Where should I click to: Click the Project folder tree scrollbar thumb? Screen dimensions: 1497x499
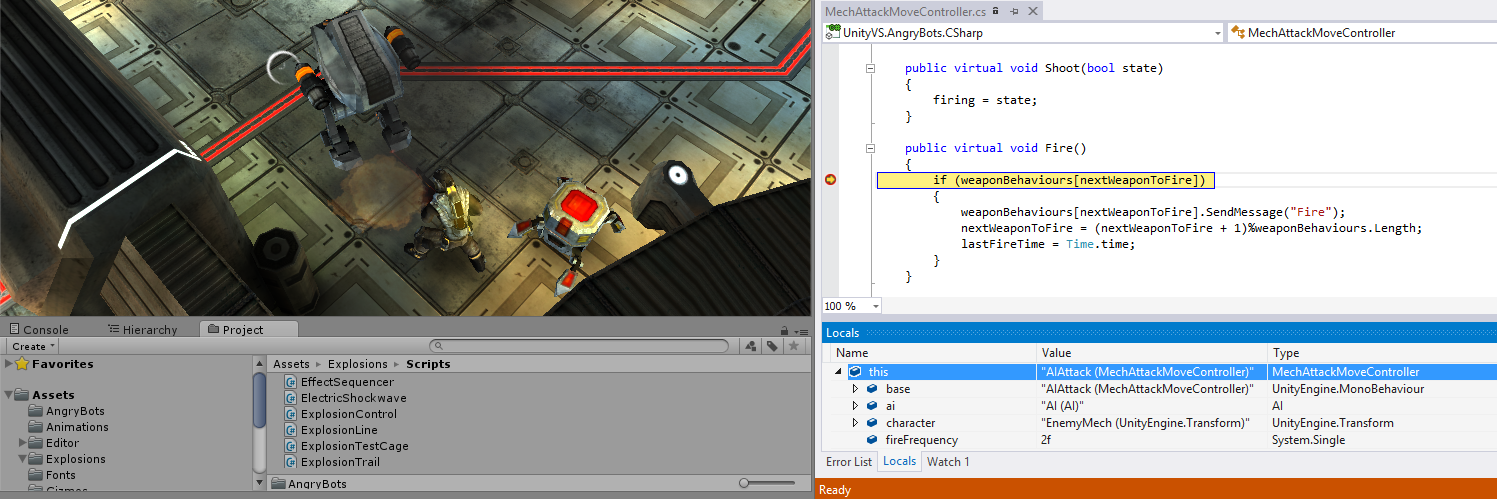click(x=259, y=399)
